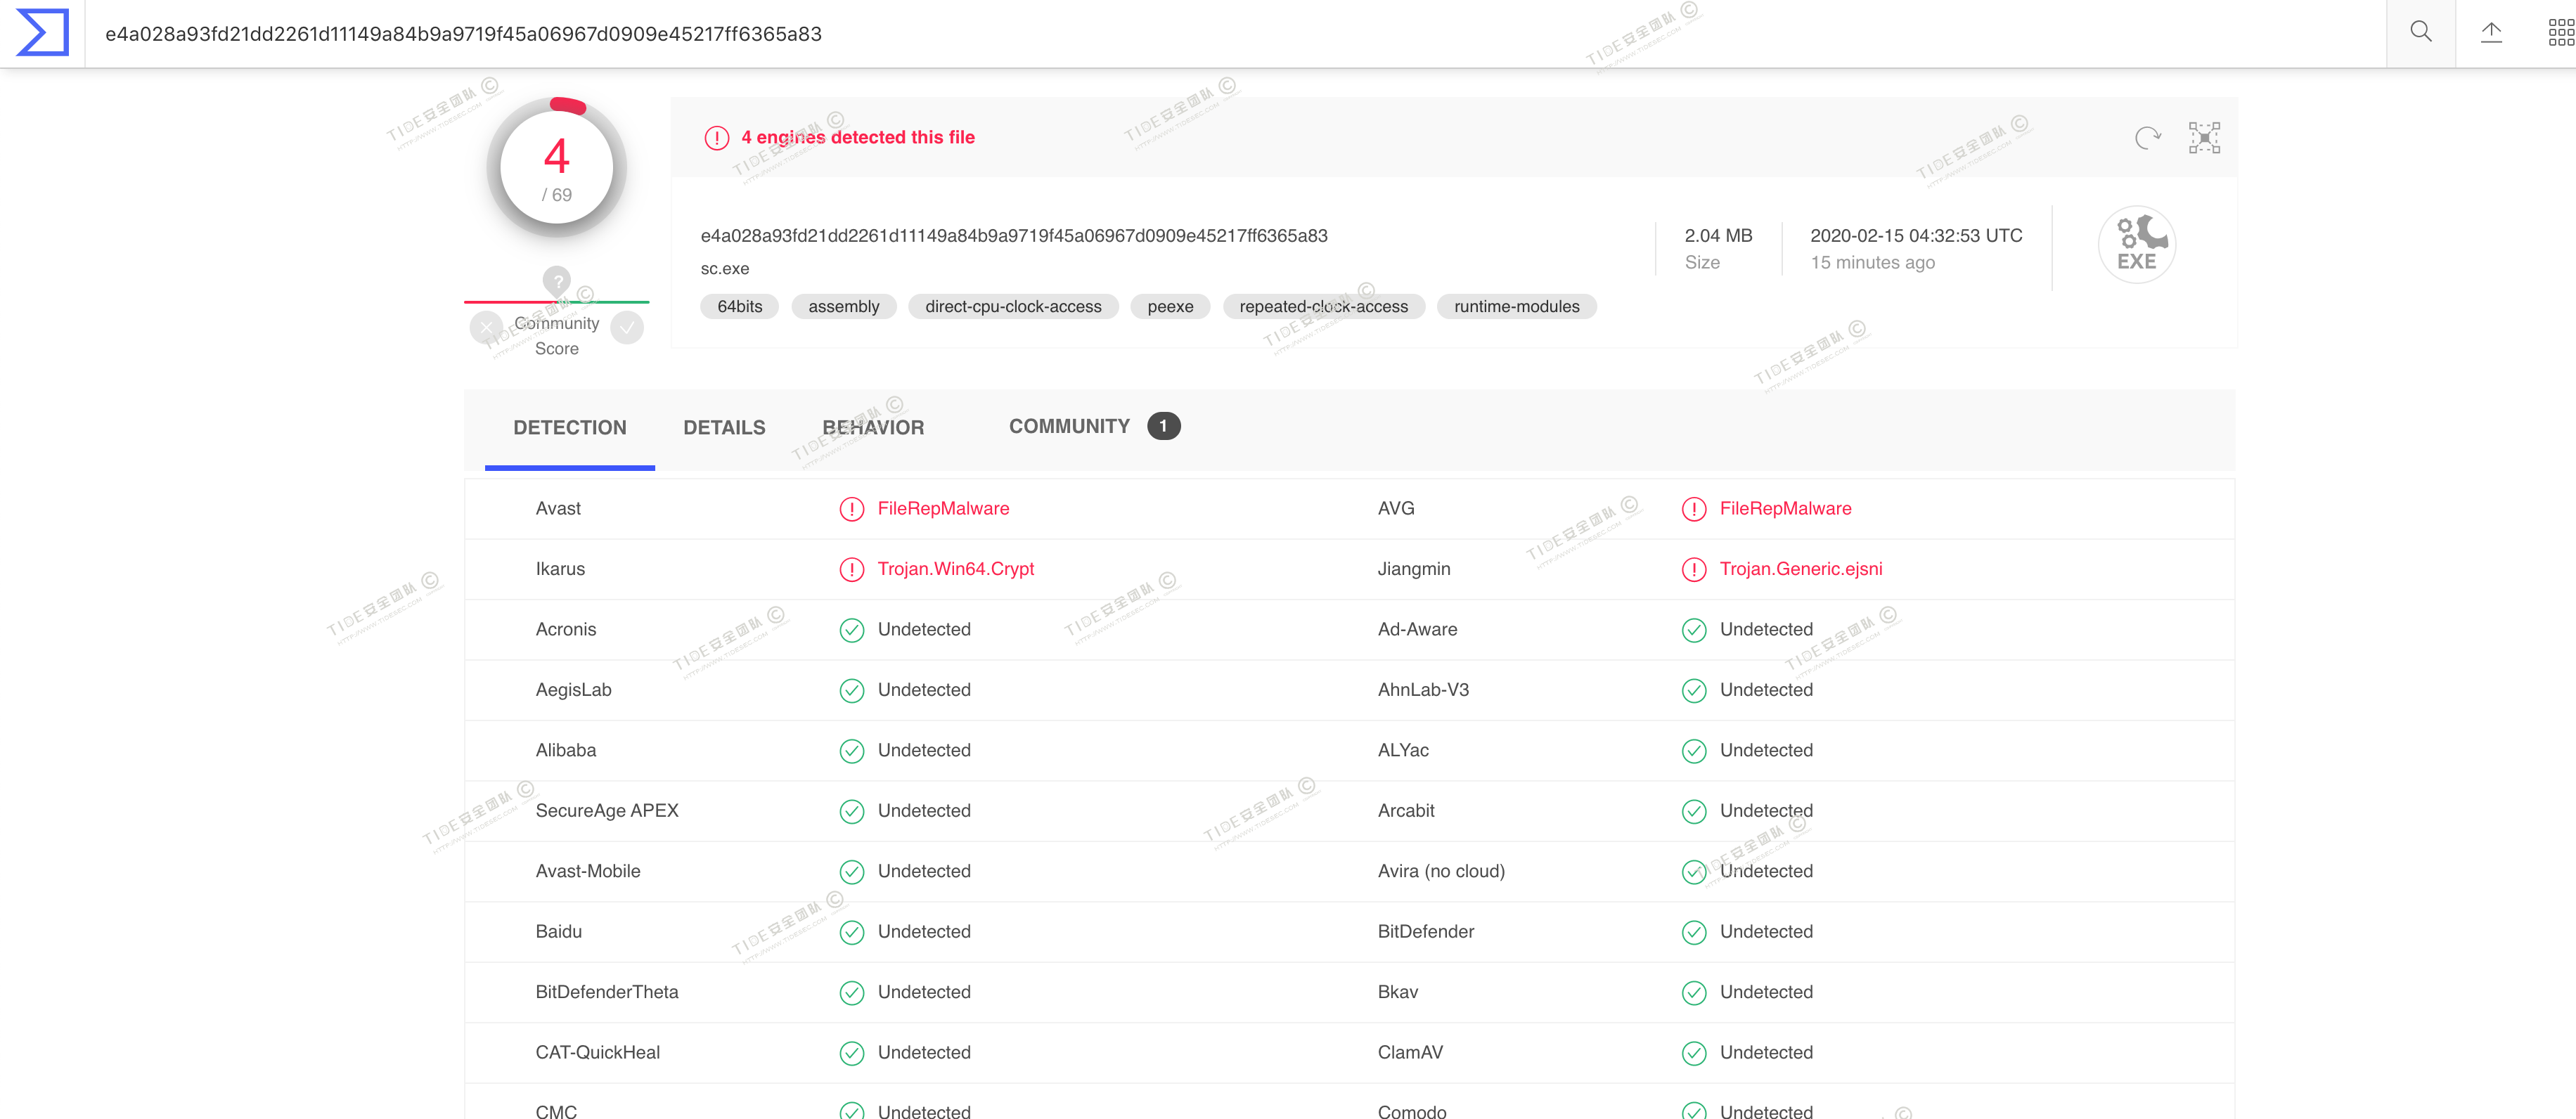Click the 4/69 detection score gauge

click(556, 168)
